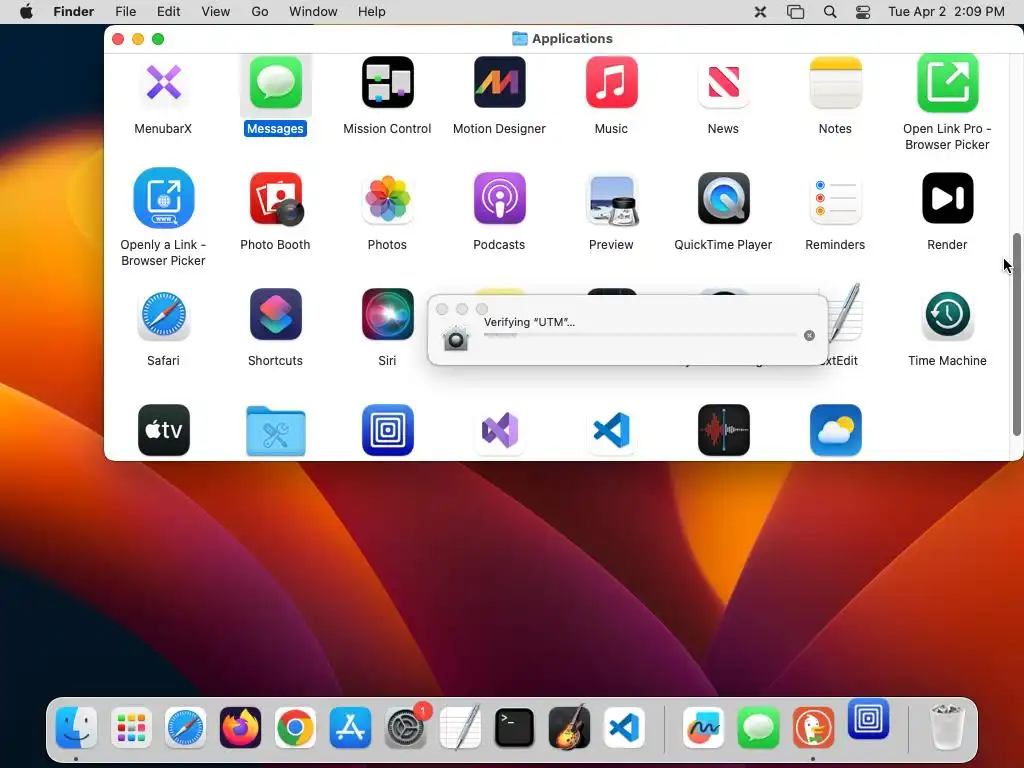Viewport: 1024px width, 768px height.
Task: Select the purple Visual Studio app icon
Action: click(x=500, y=430)
